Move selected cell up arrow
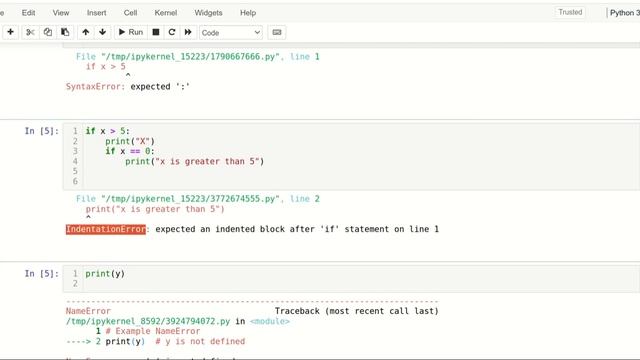 [x=85, y=32]
